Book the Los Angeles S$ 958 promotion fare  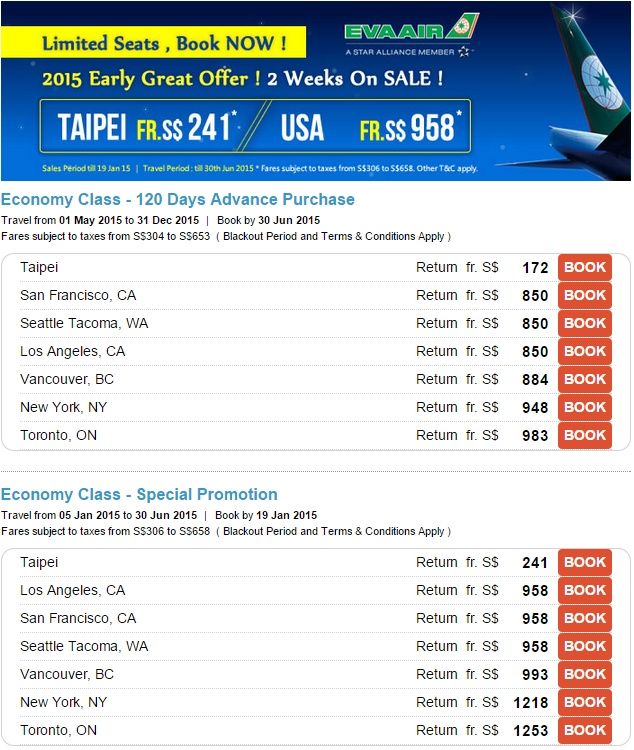click(585, 590)
